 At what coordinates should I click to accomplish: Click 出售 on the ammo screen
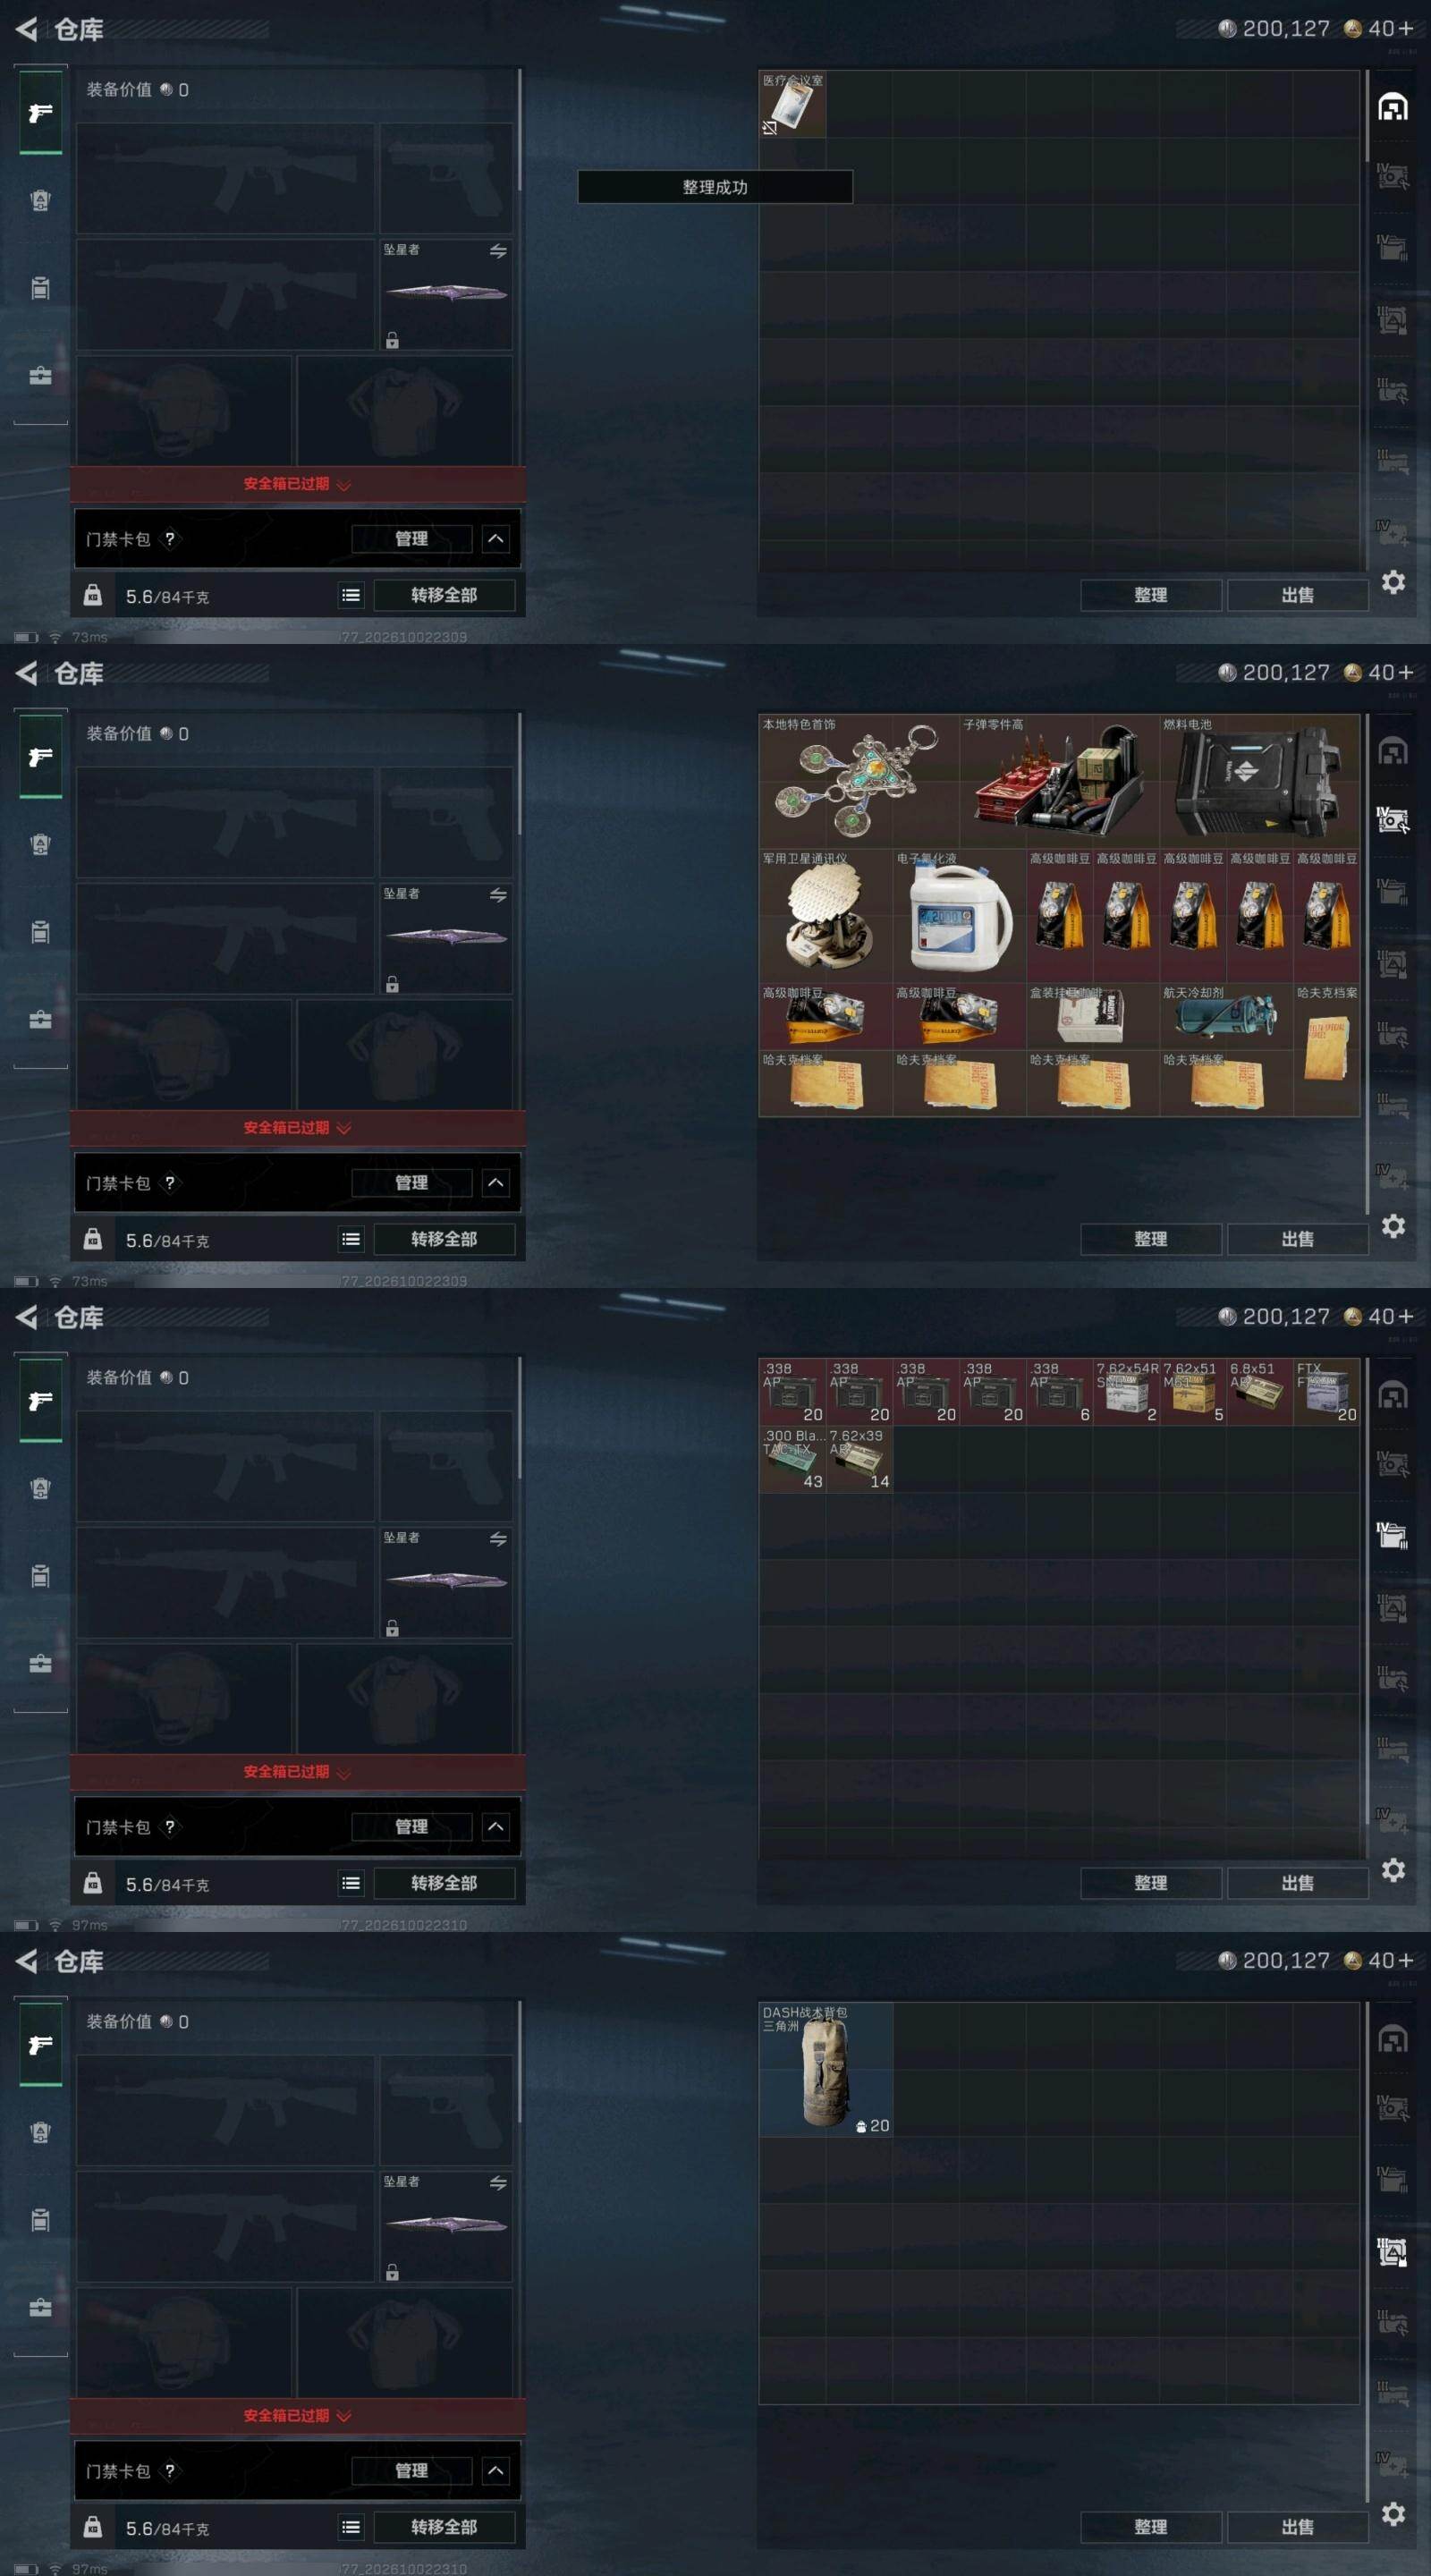coord(1297,1882)
